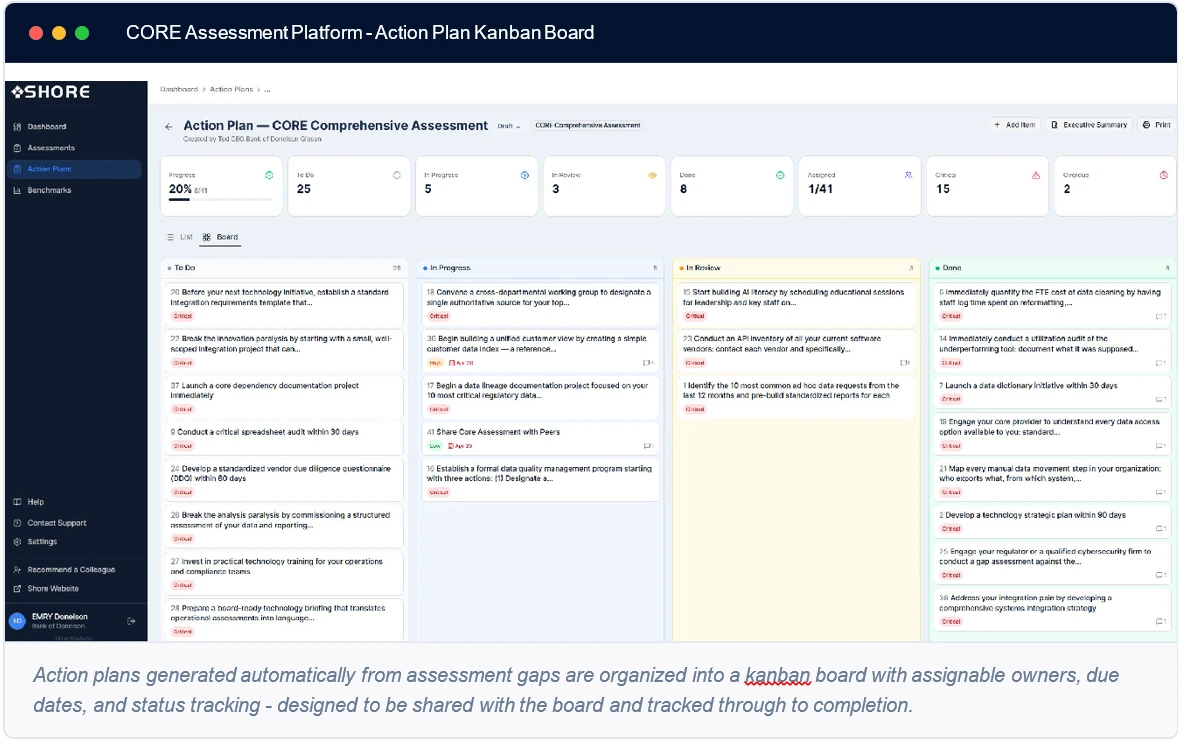Open card 37 core dependency documentation project
Viewport: 1182px width, 746px height.
pyautogui.click(x=284, y=397)
